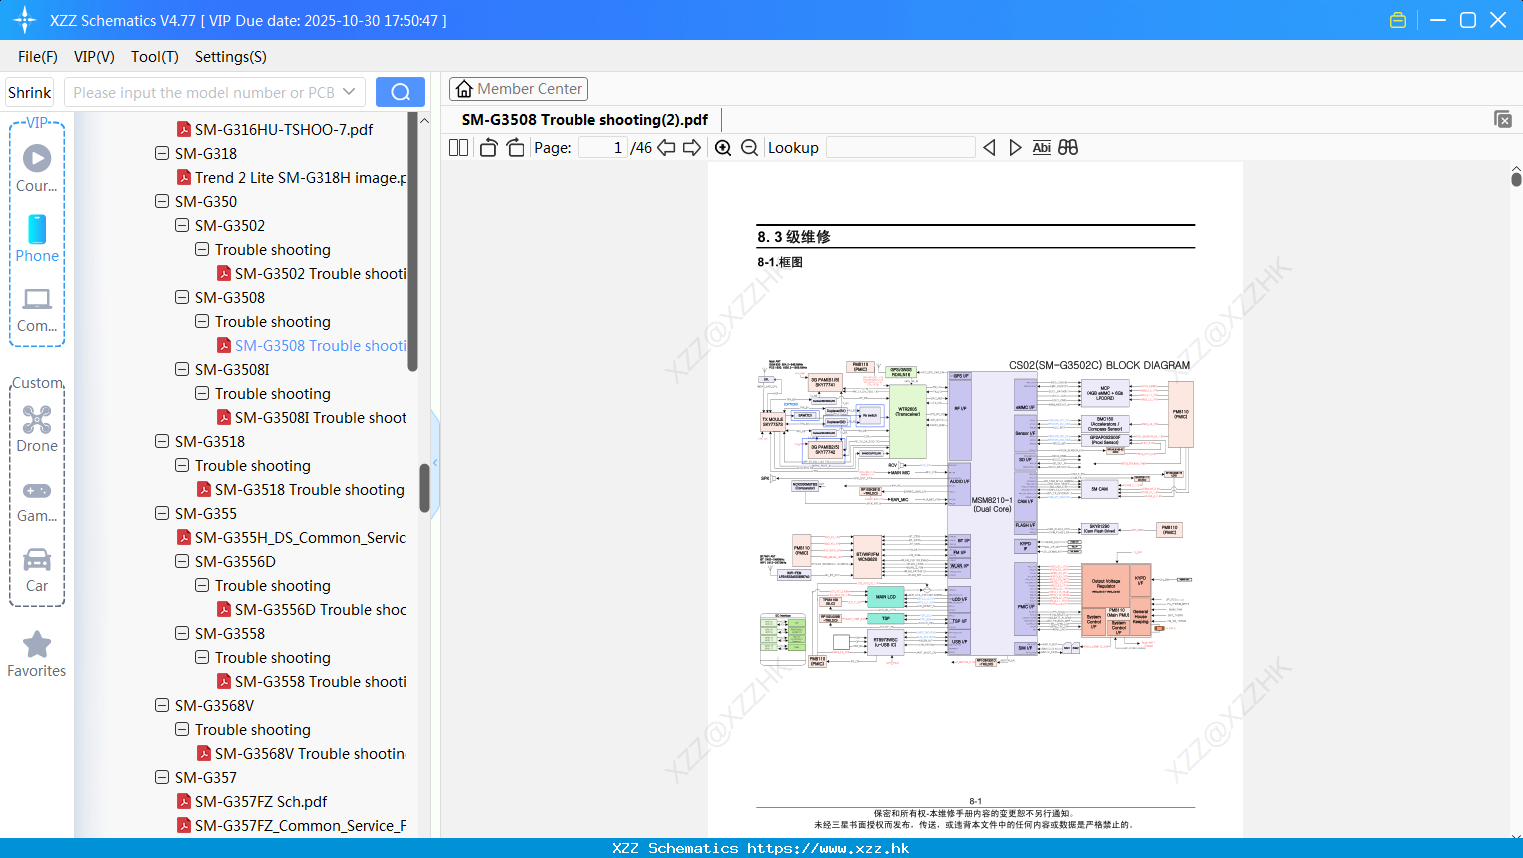Open SM-G3502 Trouble shooting PDF
1523x858 pixels.
[x=312, y=273]
